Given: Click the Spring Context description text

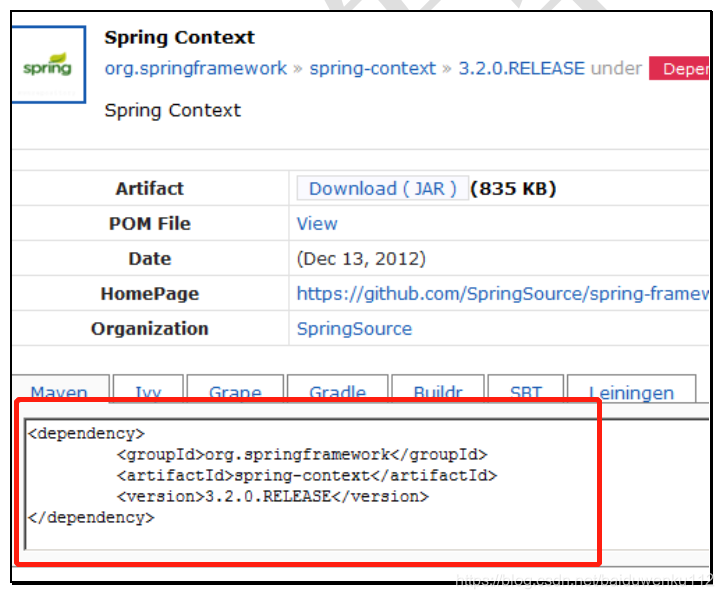Looking at the screenshot, I should pyautogui.click(x=173, y=110).
